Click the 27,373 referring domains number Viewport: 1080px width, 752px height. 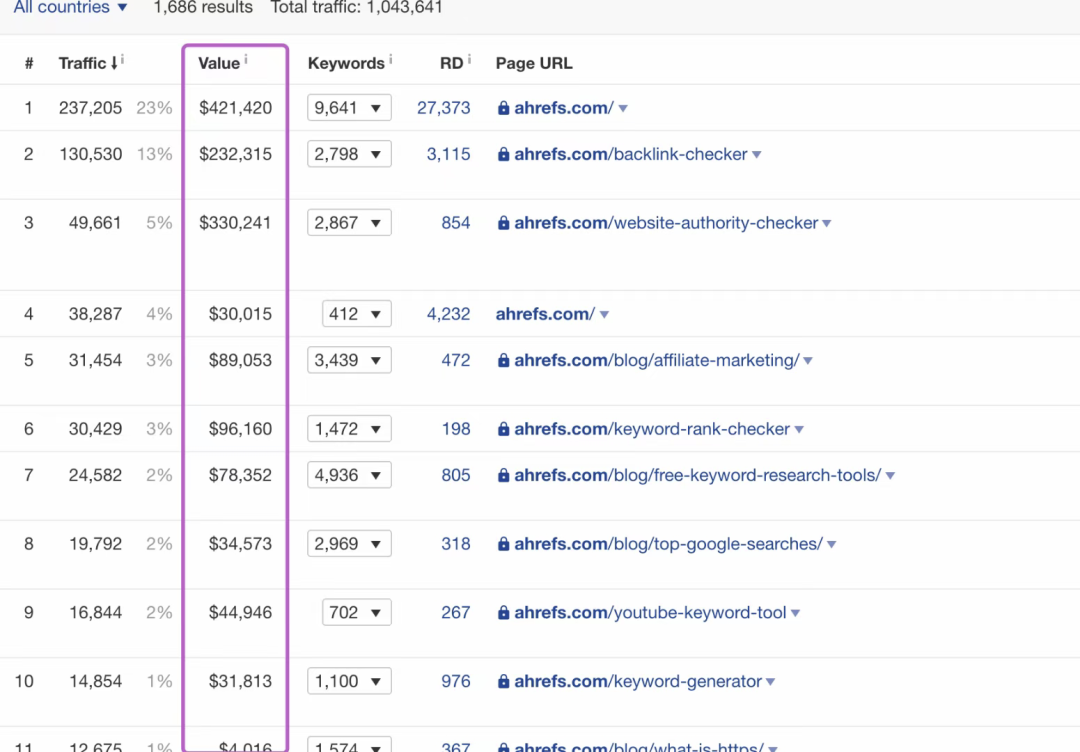pos(443,108)
